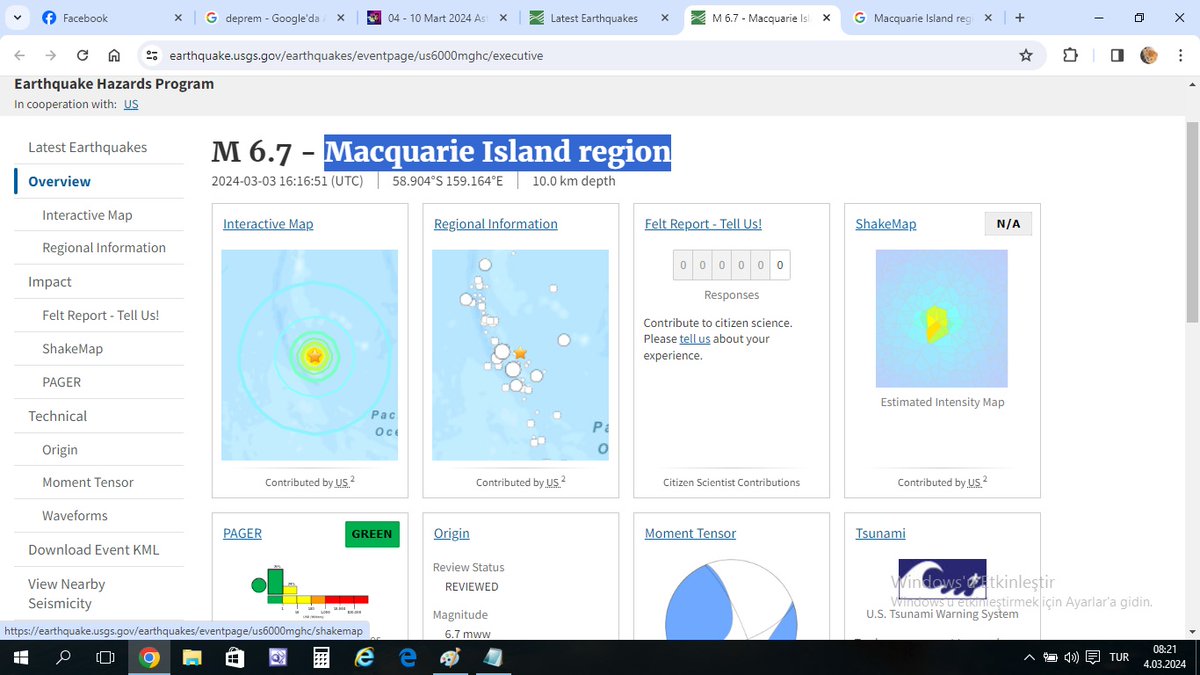Screen dimensions: 1200x675
Task: Close the Latest Earthquakes tab
Action: pyautogui.click(x=665, y=18)
